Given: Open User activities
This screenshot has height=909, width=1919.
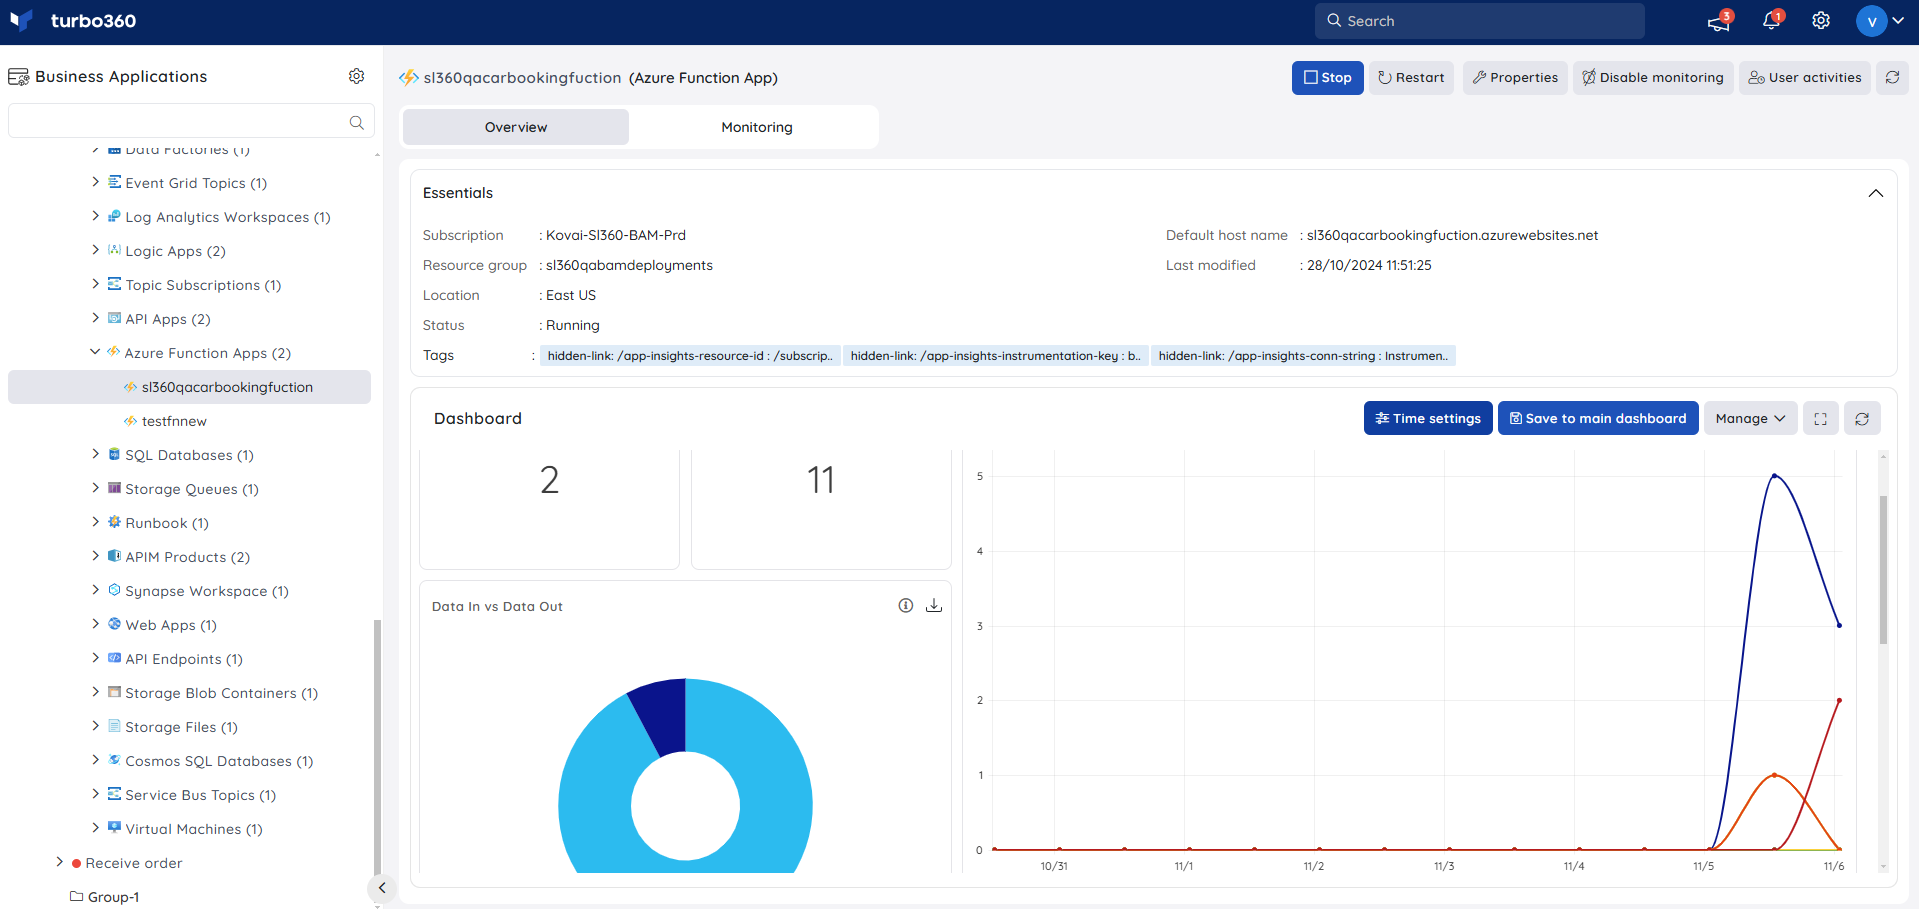Looking at the screenshot, I should click(x=1805, y=78).
